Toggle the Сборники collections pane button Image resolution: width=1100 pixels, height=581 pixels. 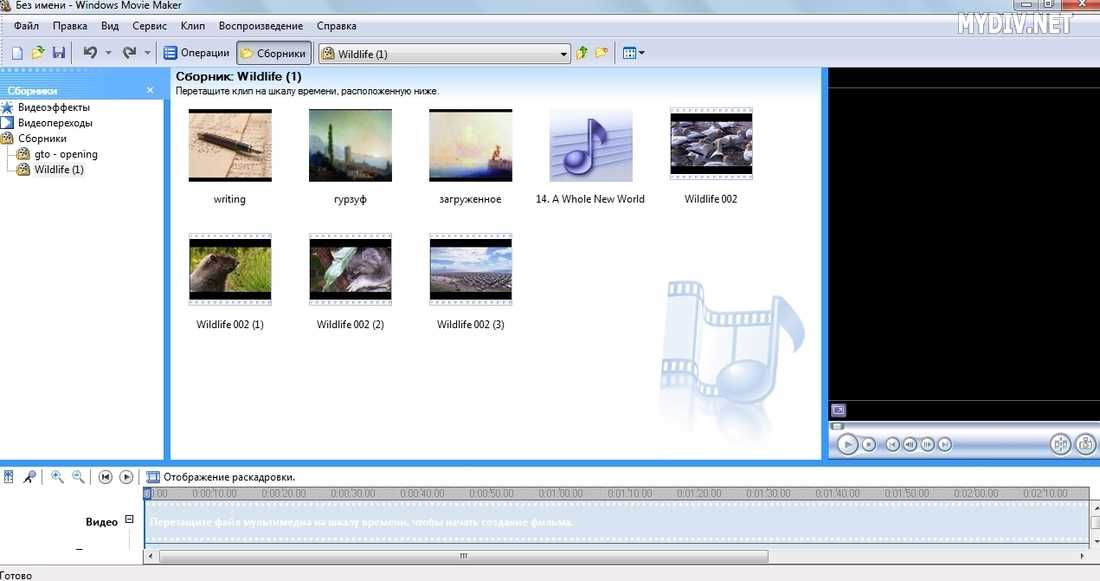[x=273, y=53]
